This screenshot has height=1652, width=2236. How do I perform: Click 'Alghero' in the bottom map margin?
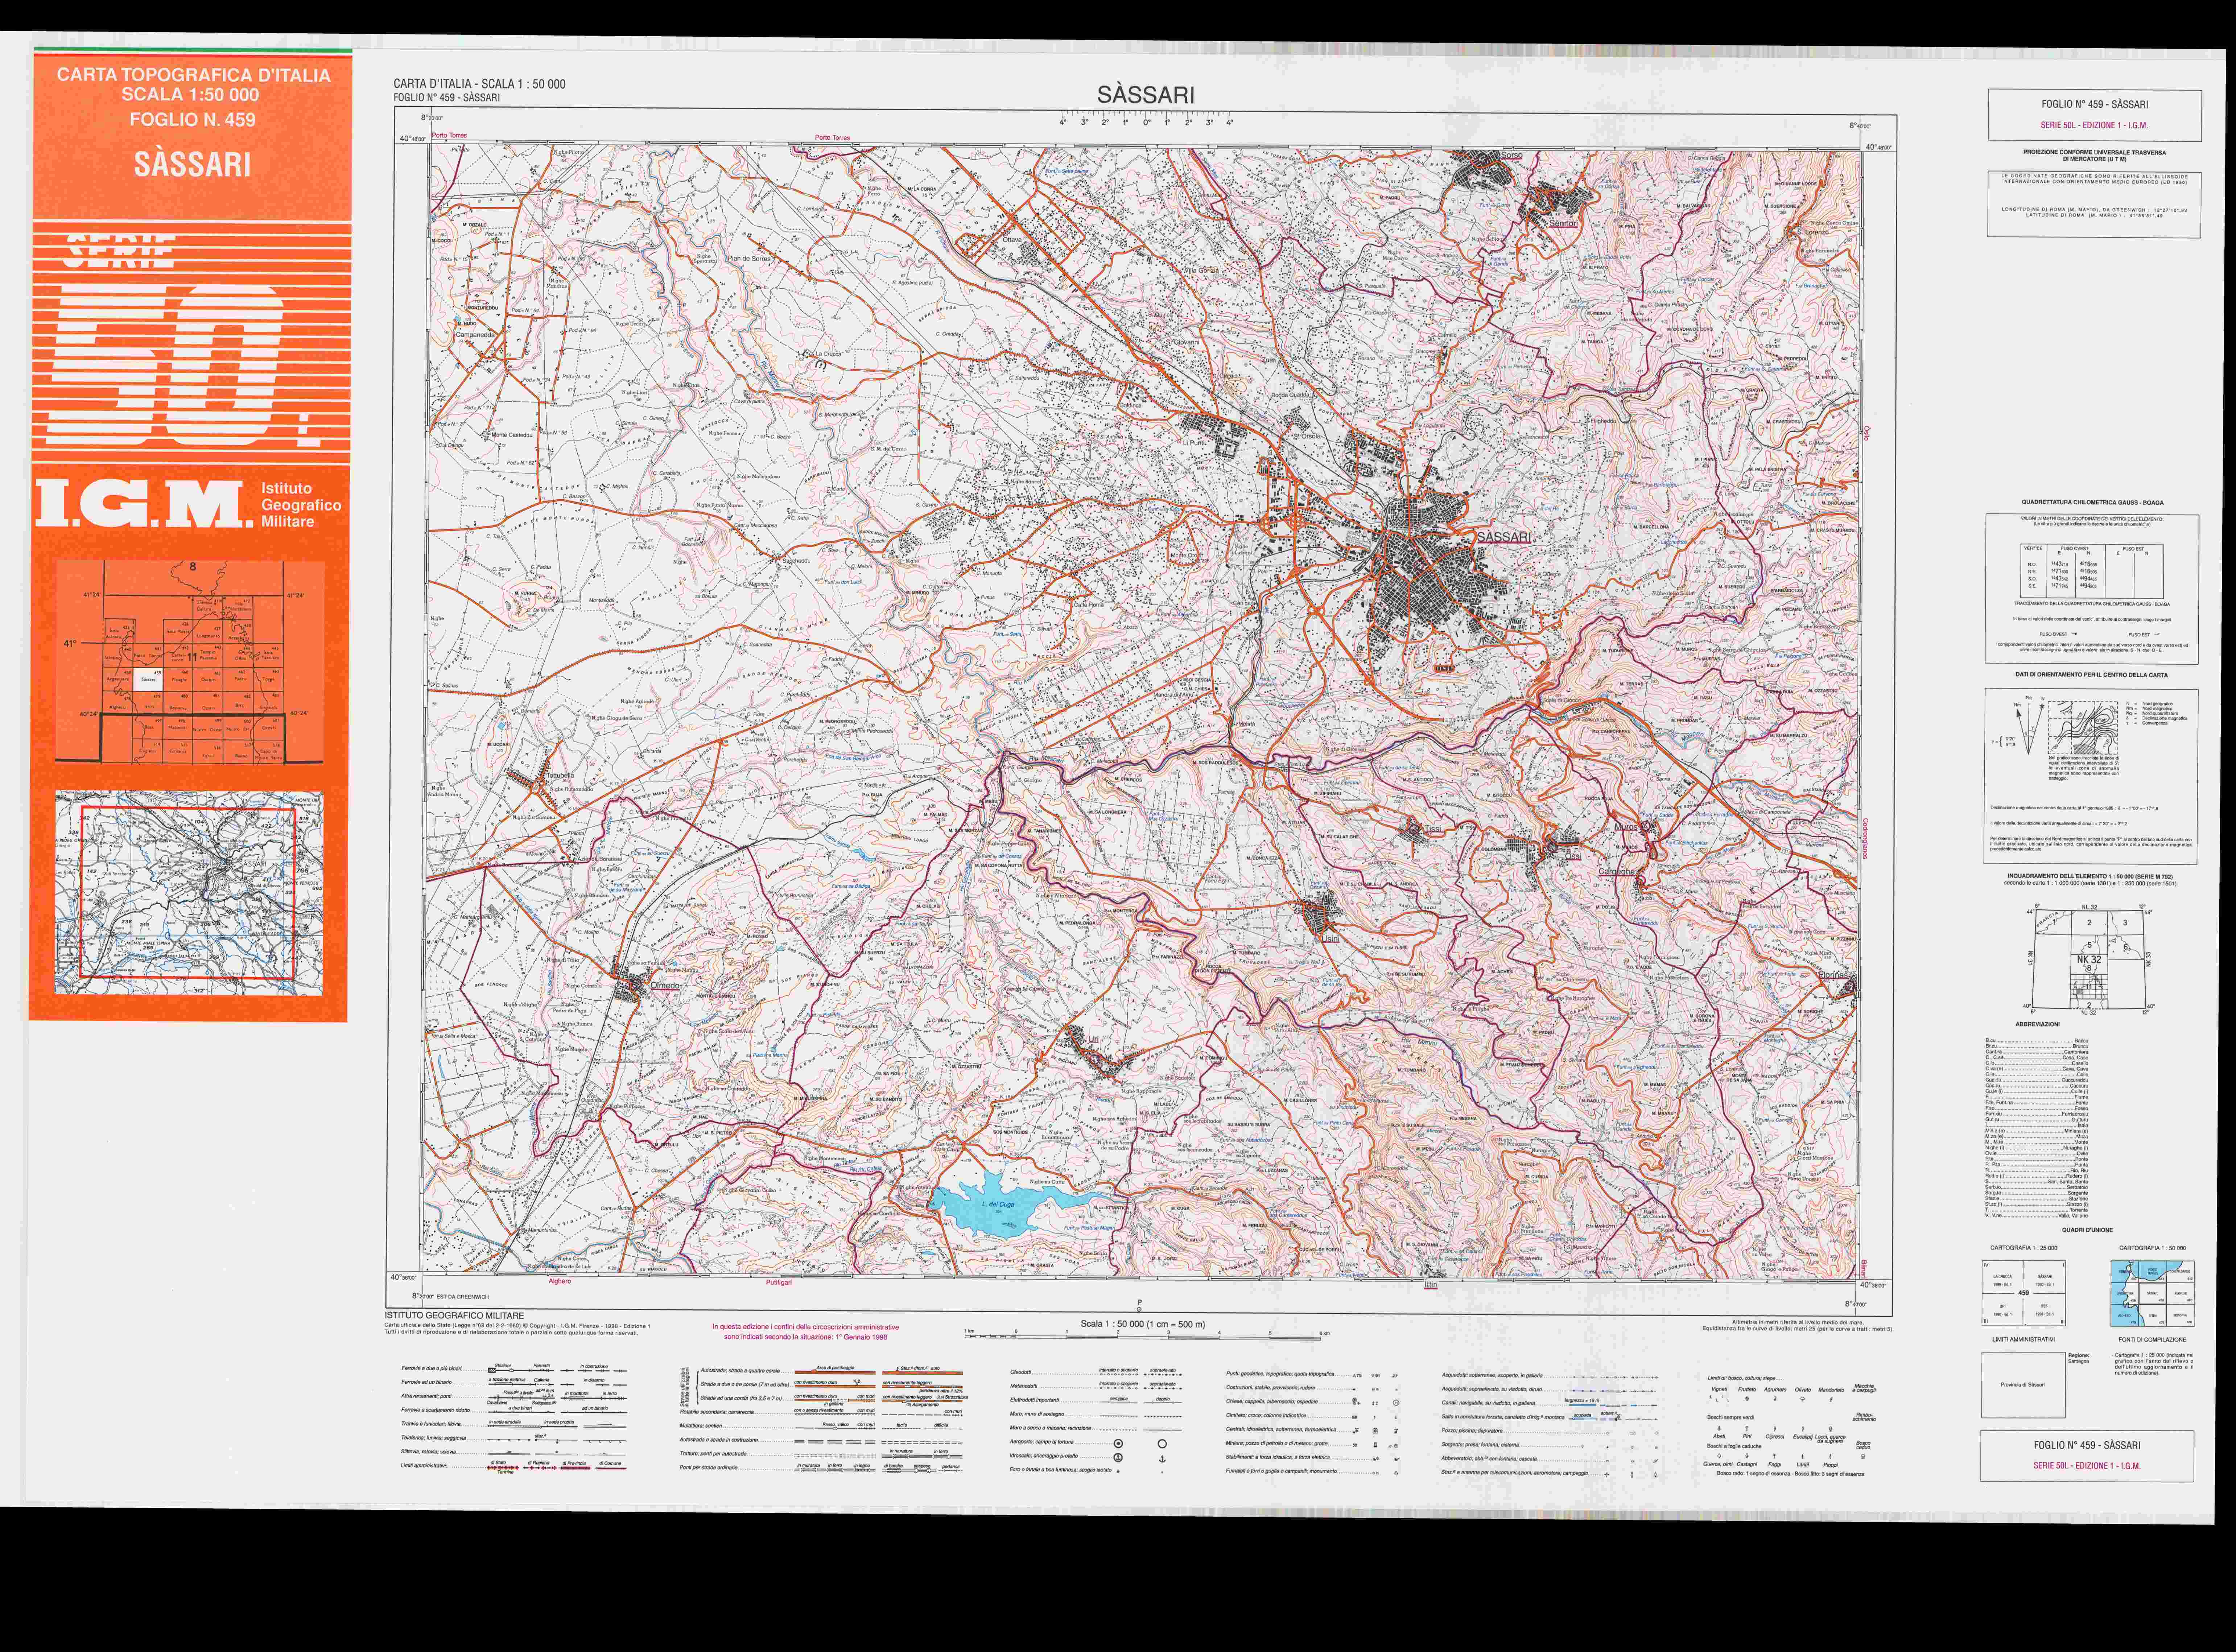click(x=559, y=1281)
